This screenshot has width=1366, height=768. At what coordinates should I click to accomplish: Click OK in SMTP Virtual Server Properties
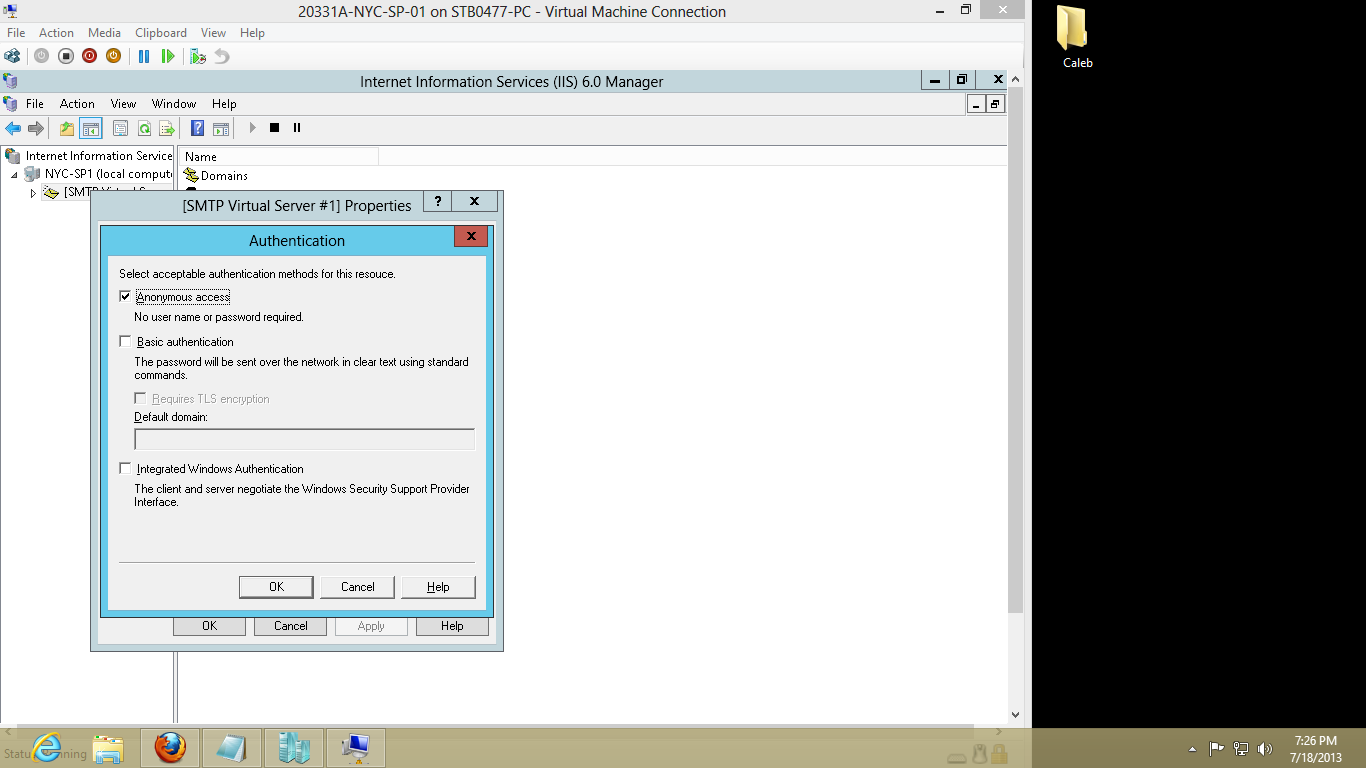click(x=209, y=626)
